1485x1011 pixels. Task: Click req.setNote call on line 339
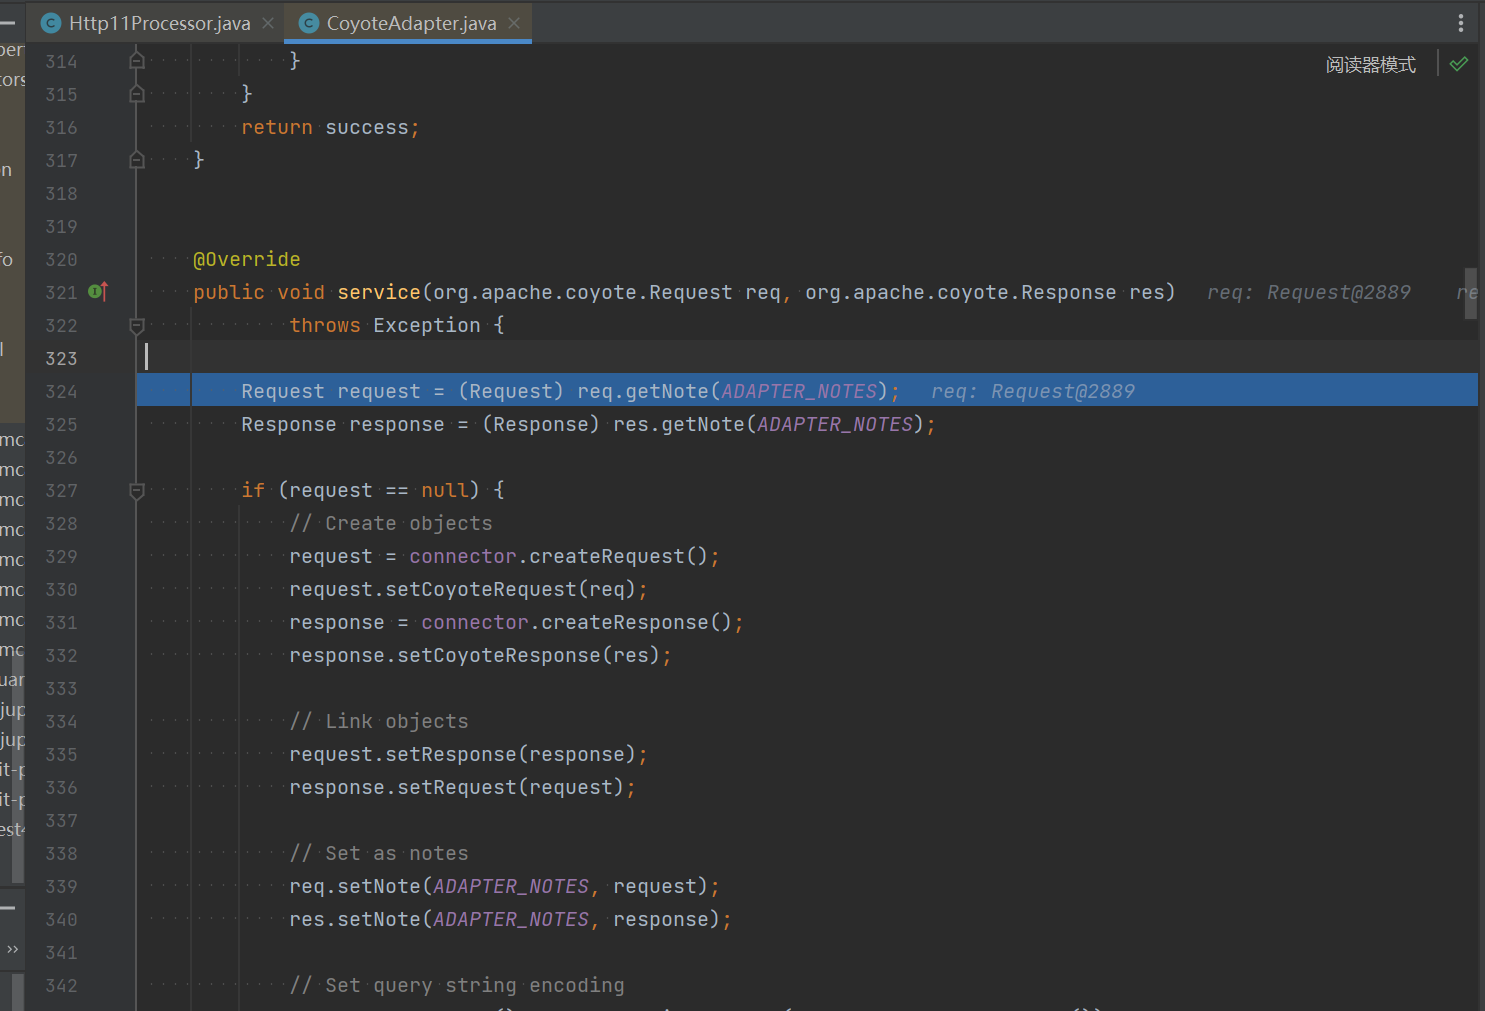coord(504,886)
